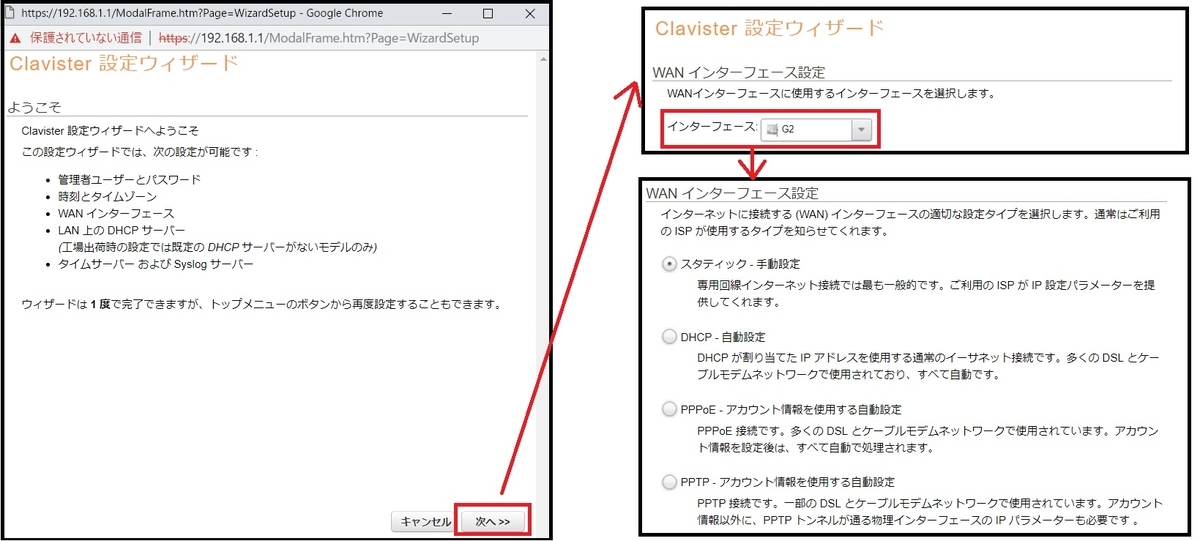The width and height of the screenshot is (1200, 541).
Task: Click the URL in the Chrome address bar
Action: 319,38
